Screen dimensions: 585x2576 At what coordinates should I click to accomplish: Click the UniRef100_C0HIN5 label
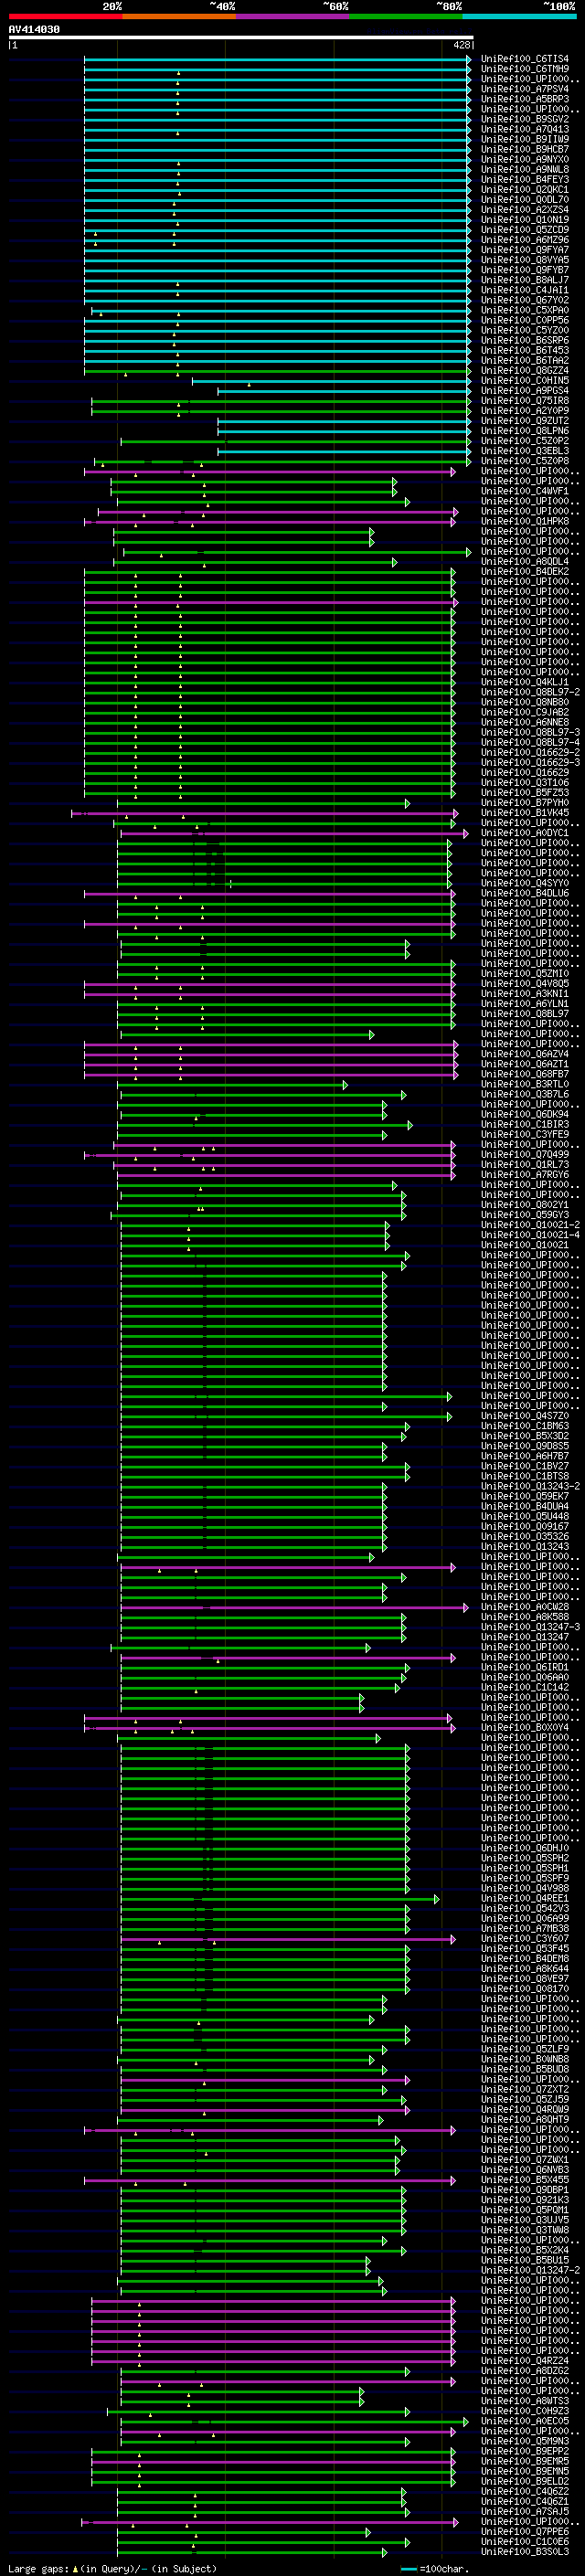click(x=525, y=381)
